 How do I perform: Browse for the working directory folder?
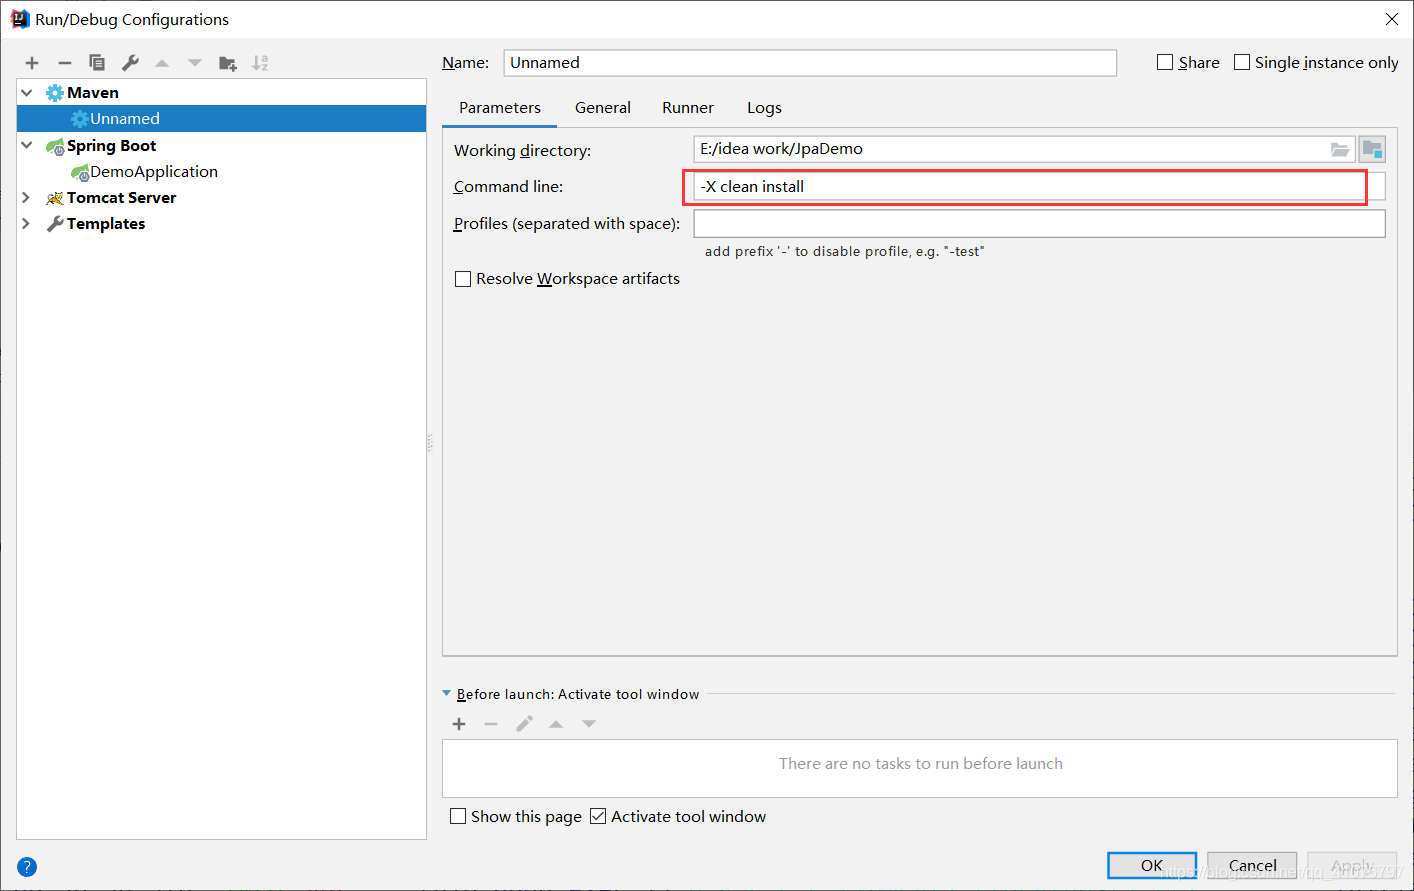point(1340,148)
